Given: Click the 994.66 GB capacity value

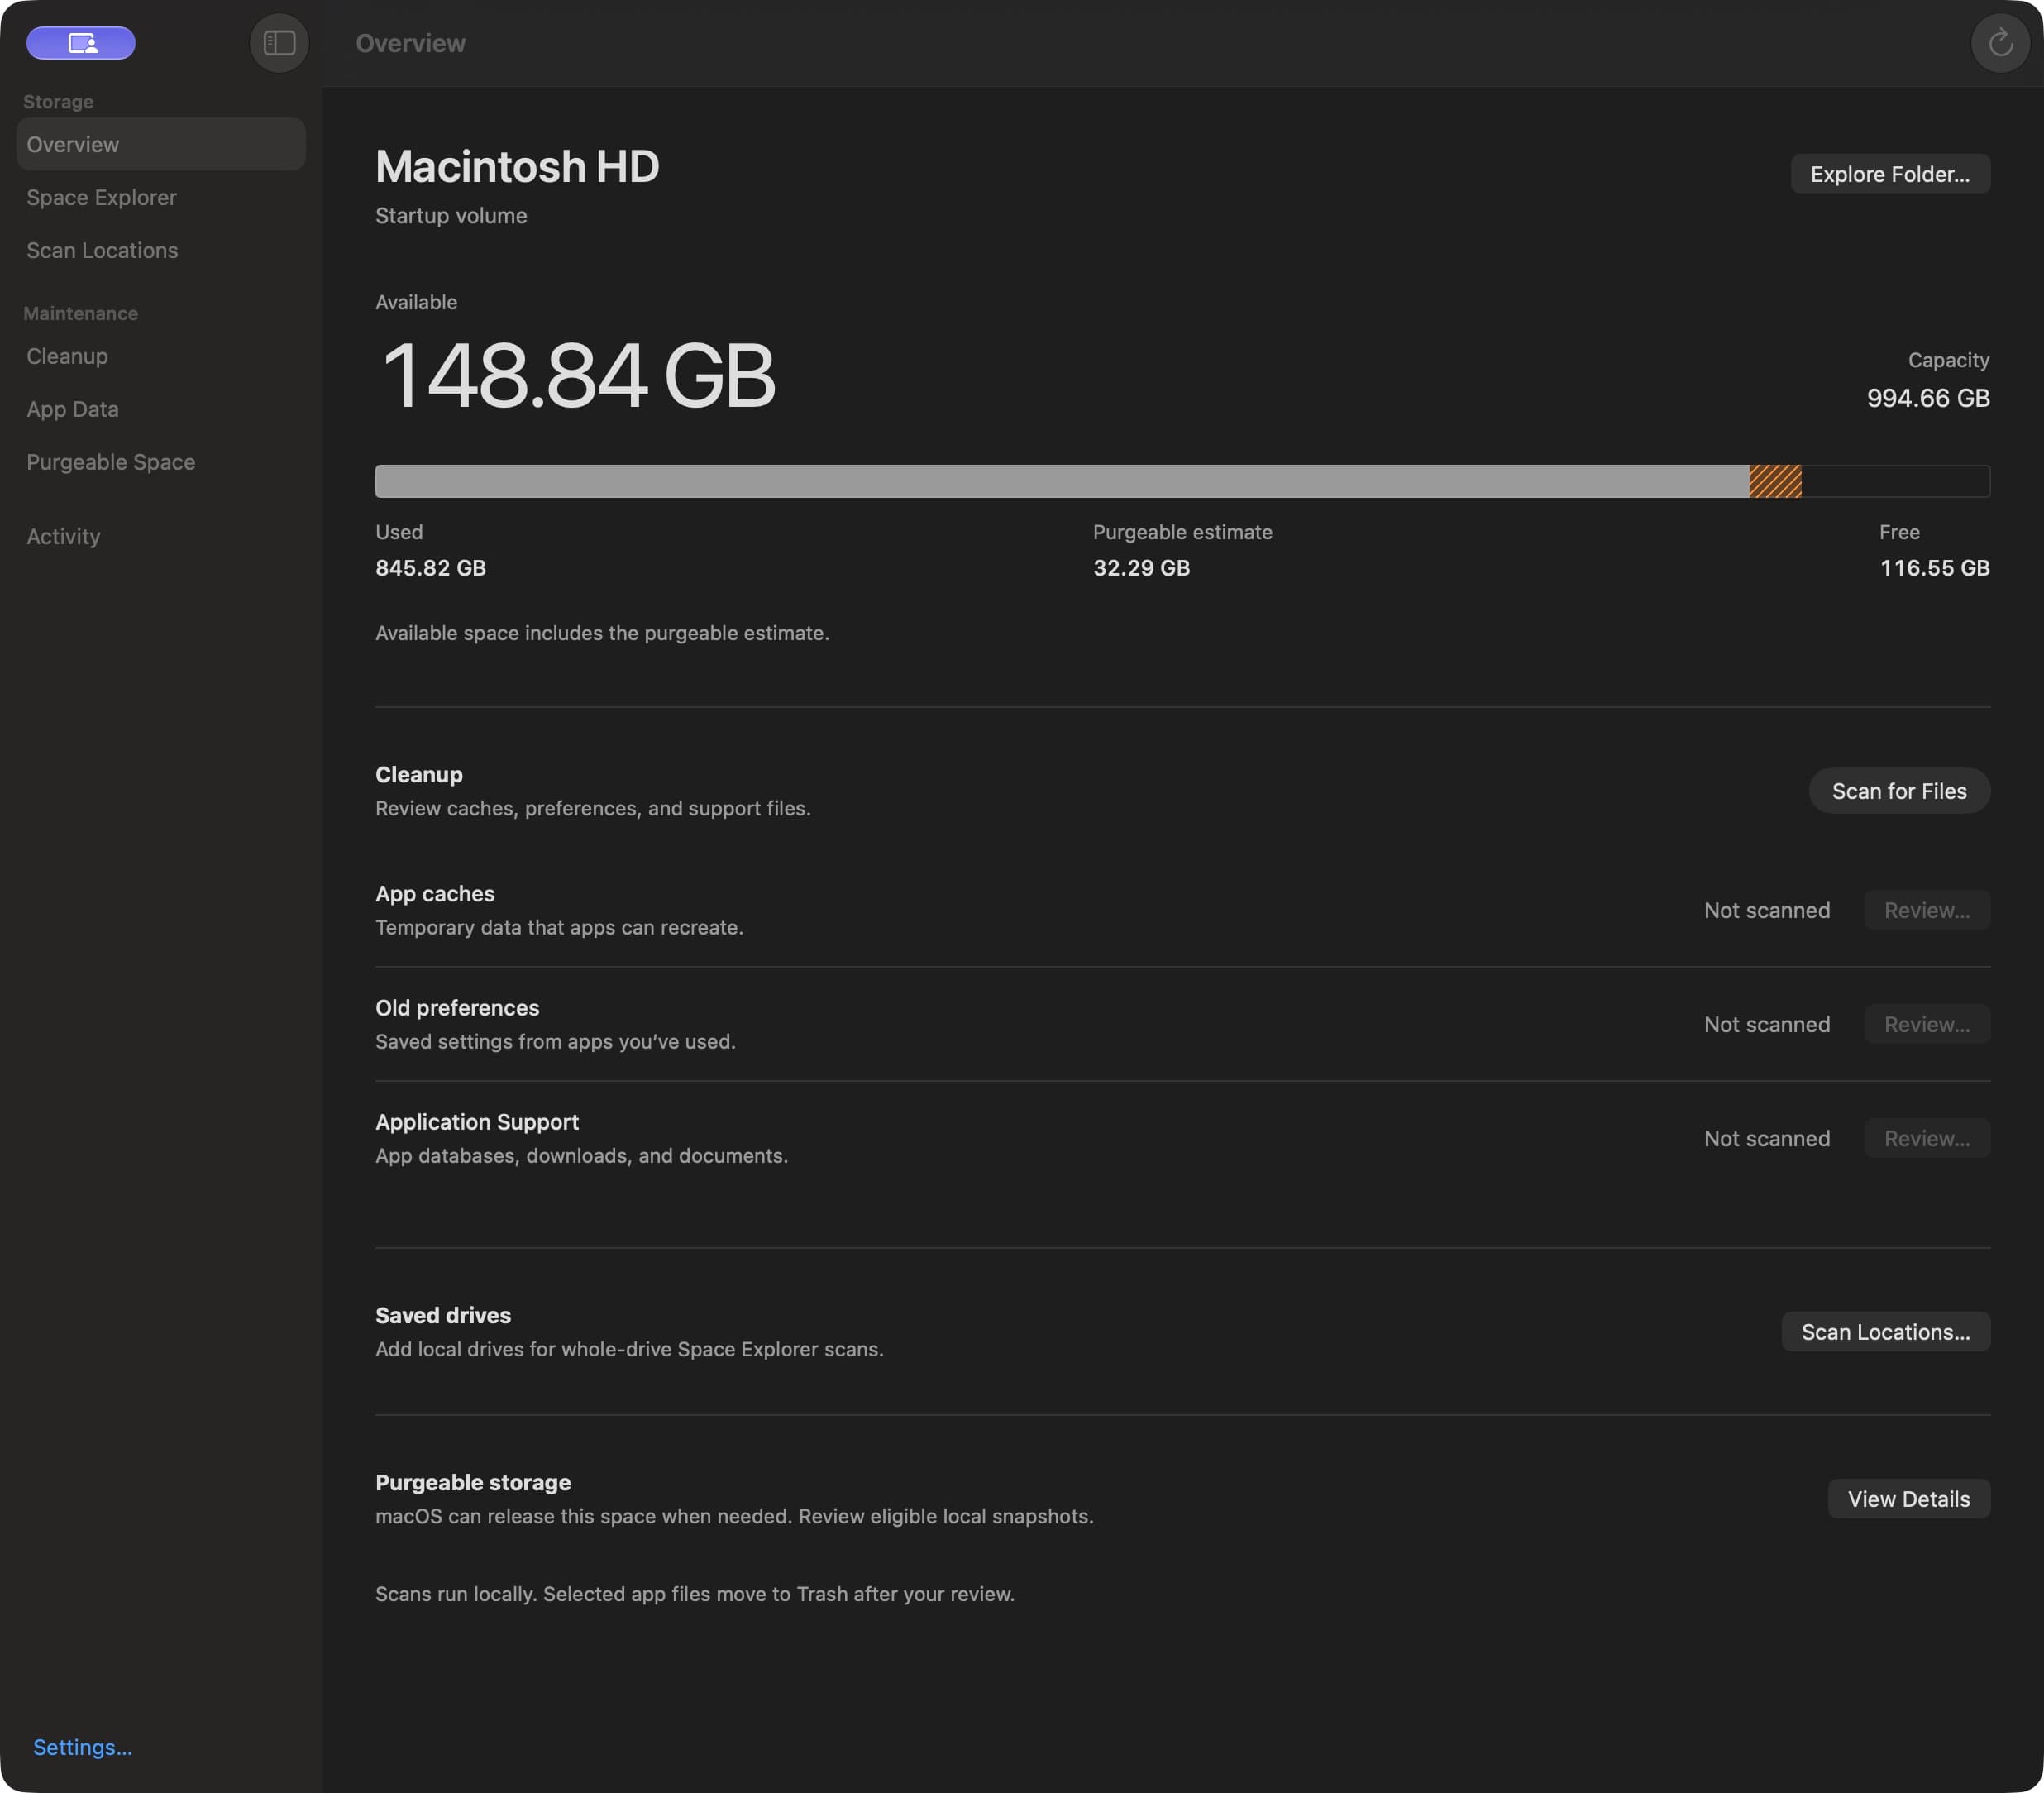Looking at the screenshot, I should pyautogui.click(x=1928, y=398).
